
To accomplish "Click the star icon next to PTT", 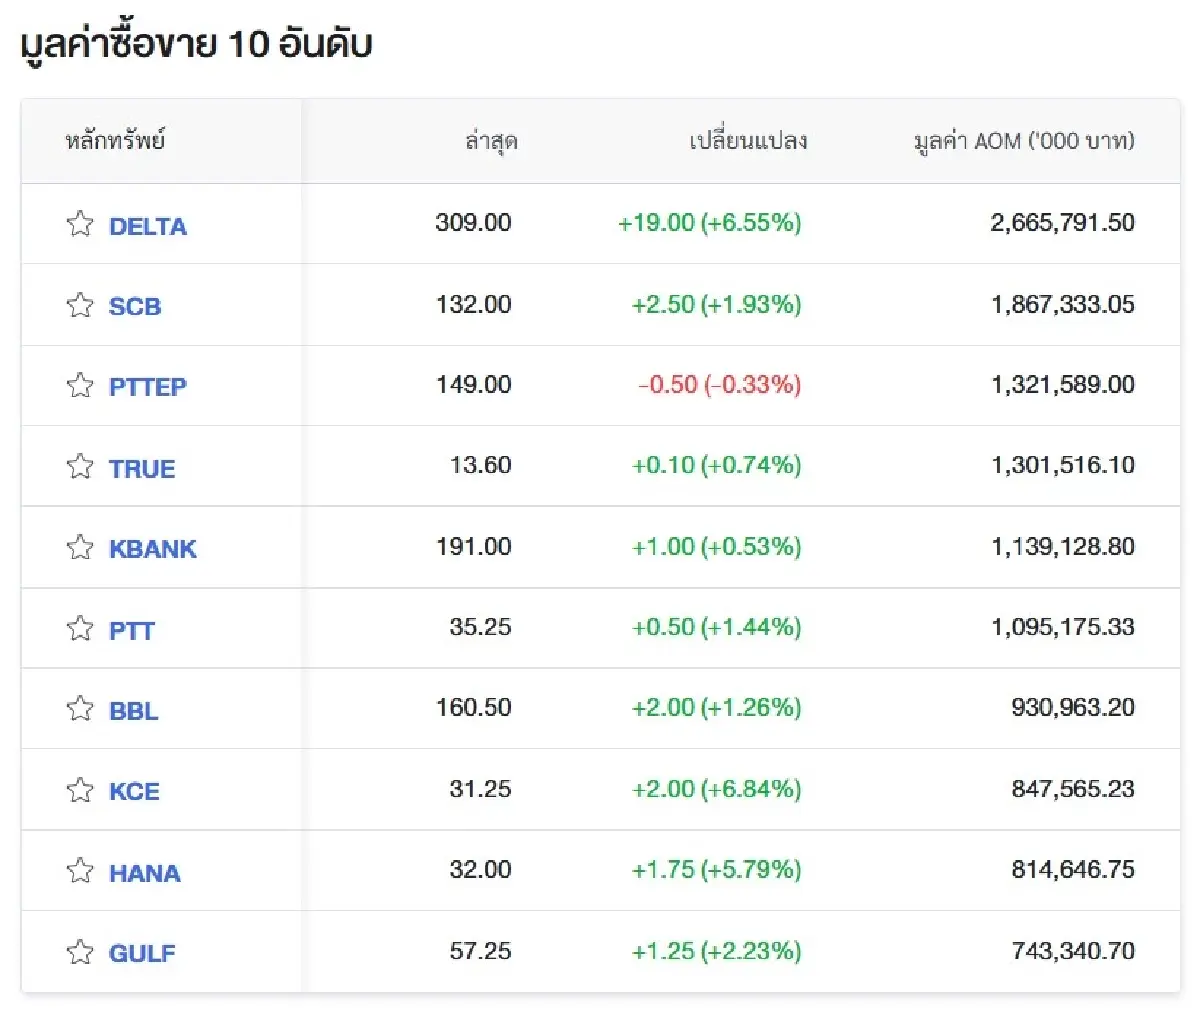I will 79,628.
